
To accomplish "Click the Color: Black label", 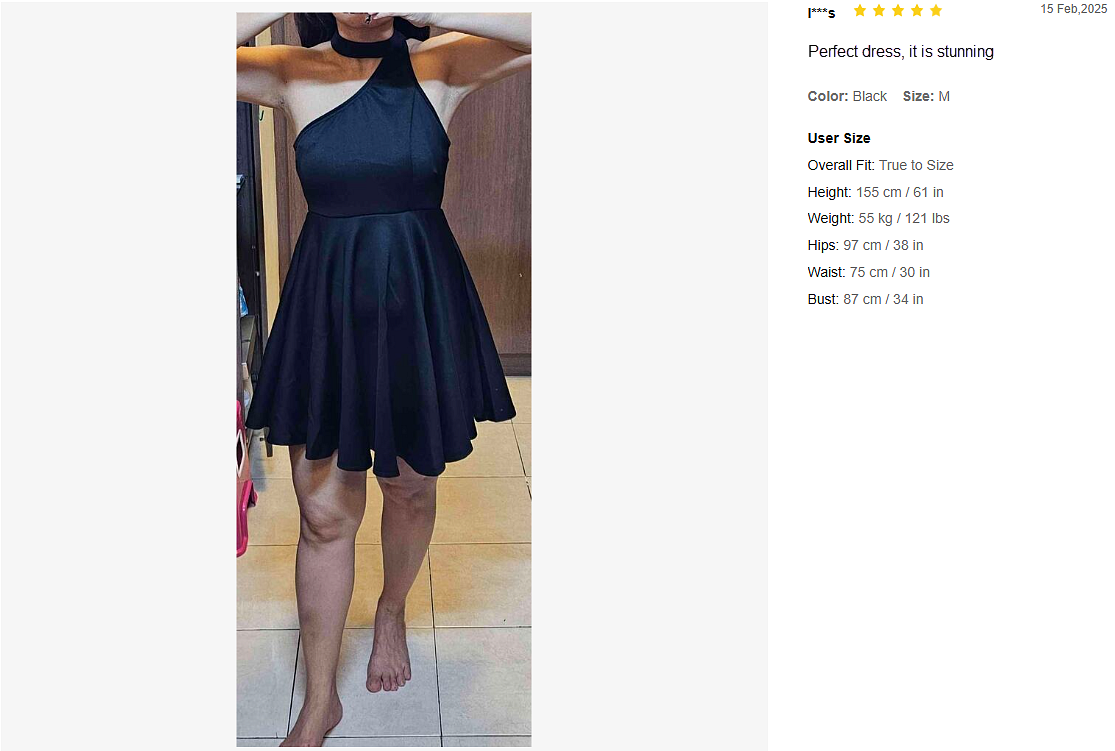I will [x=847, y=96].
